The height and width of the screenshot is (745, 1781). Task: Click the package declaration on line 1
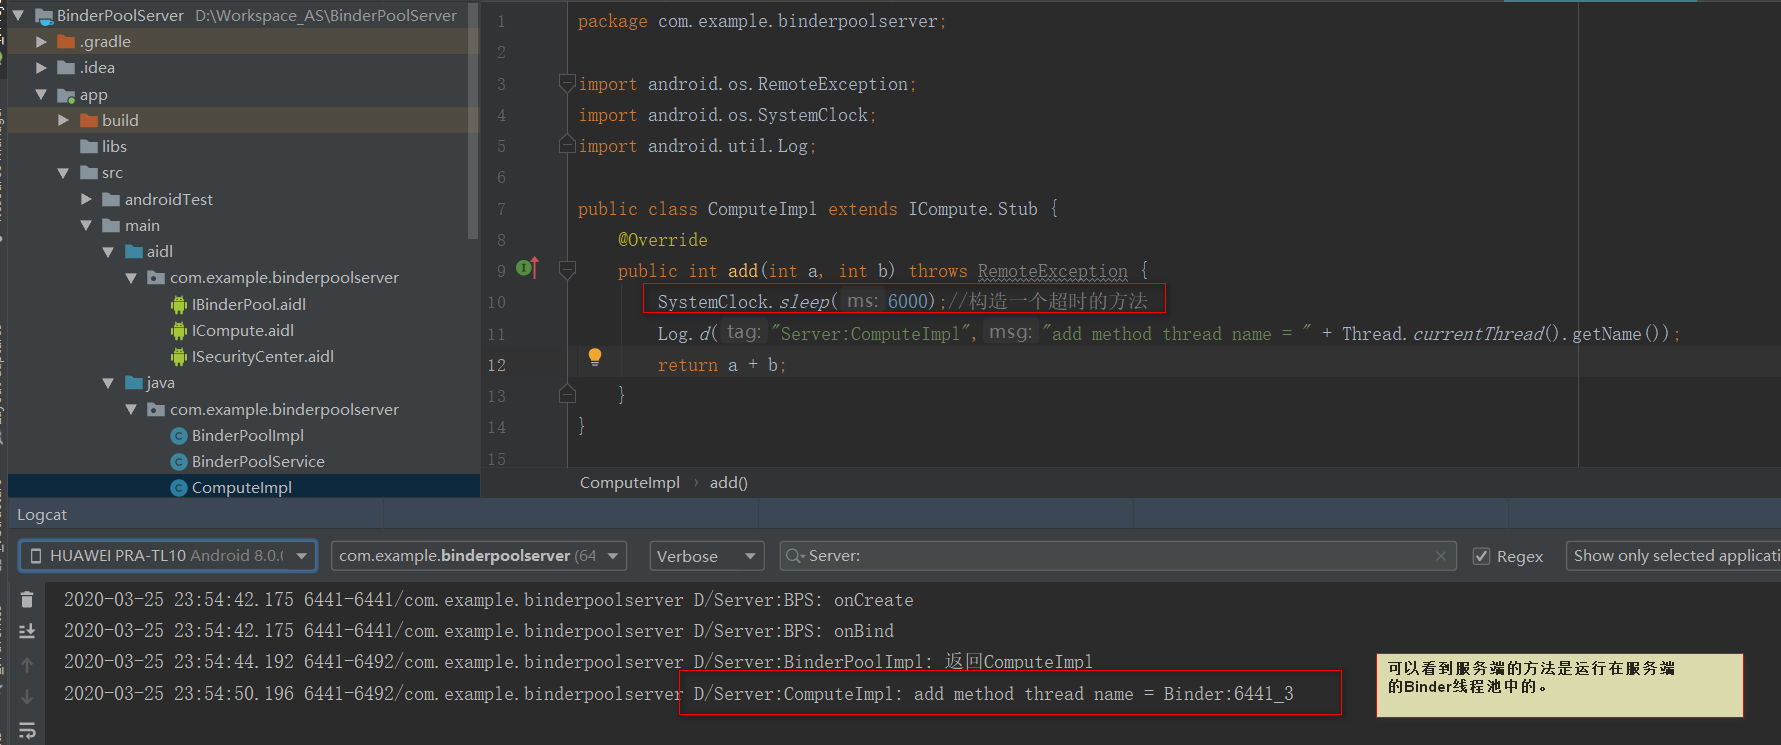coord(761,21)
